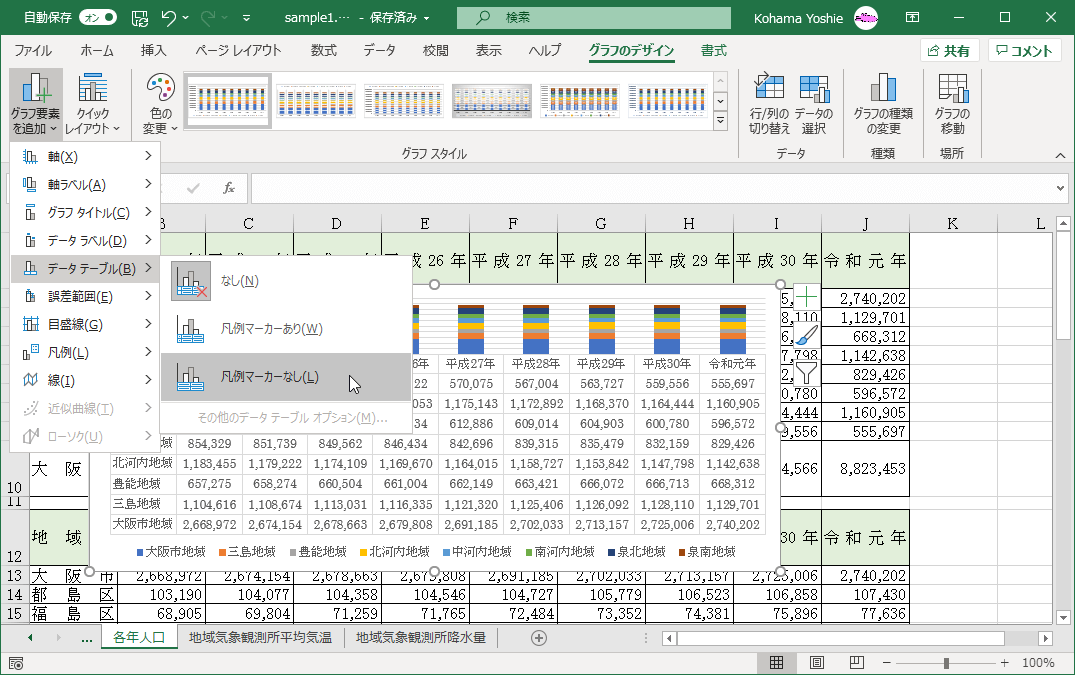Click the Share button
The width and height of the screenshot is (1075, 675).
949,51
